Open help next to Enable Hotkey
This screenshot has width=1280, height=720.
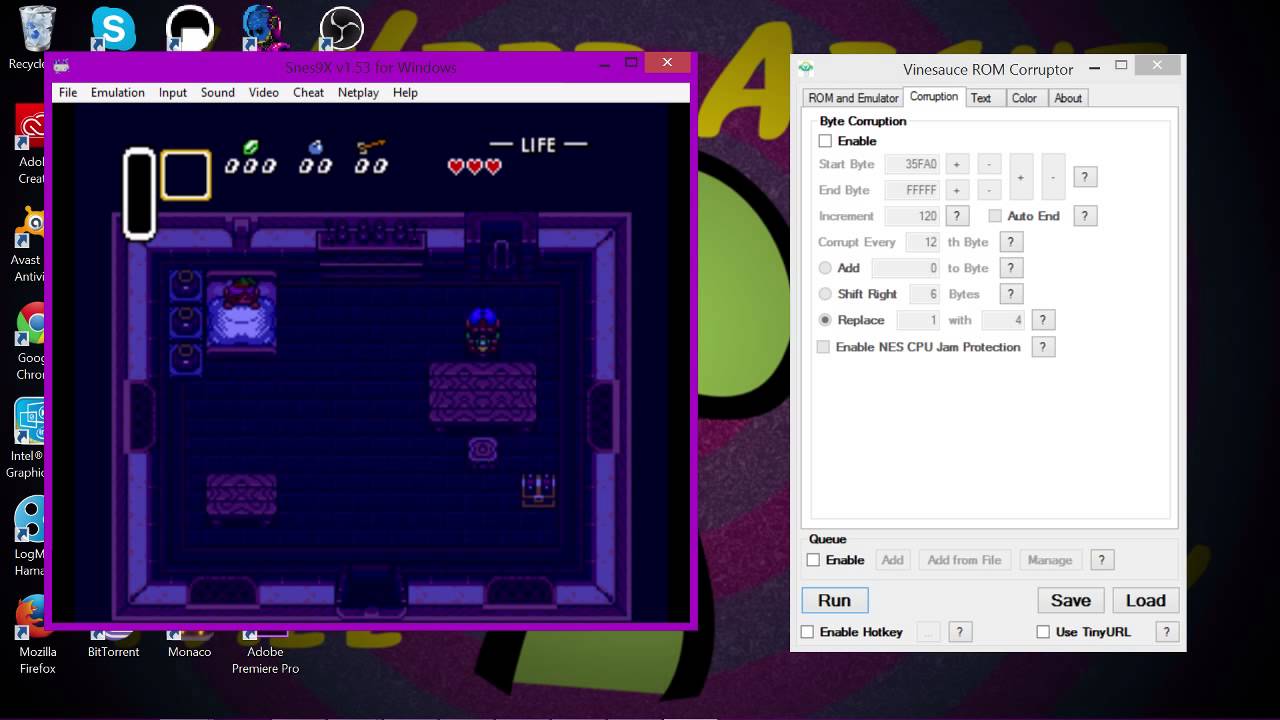pos(959,632)
